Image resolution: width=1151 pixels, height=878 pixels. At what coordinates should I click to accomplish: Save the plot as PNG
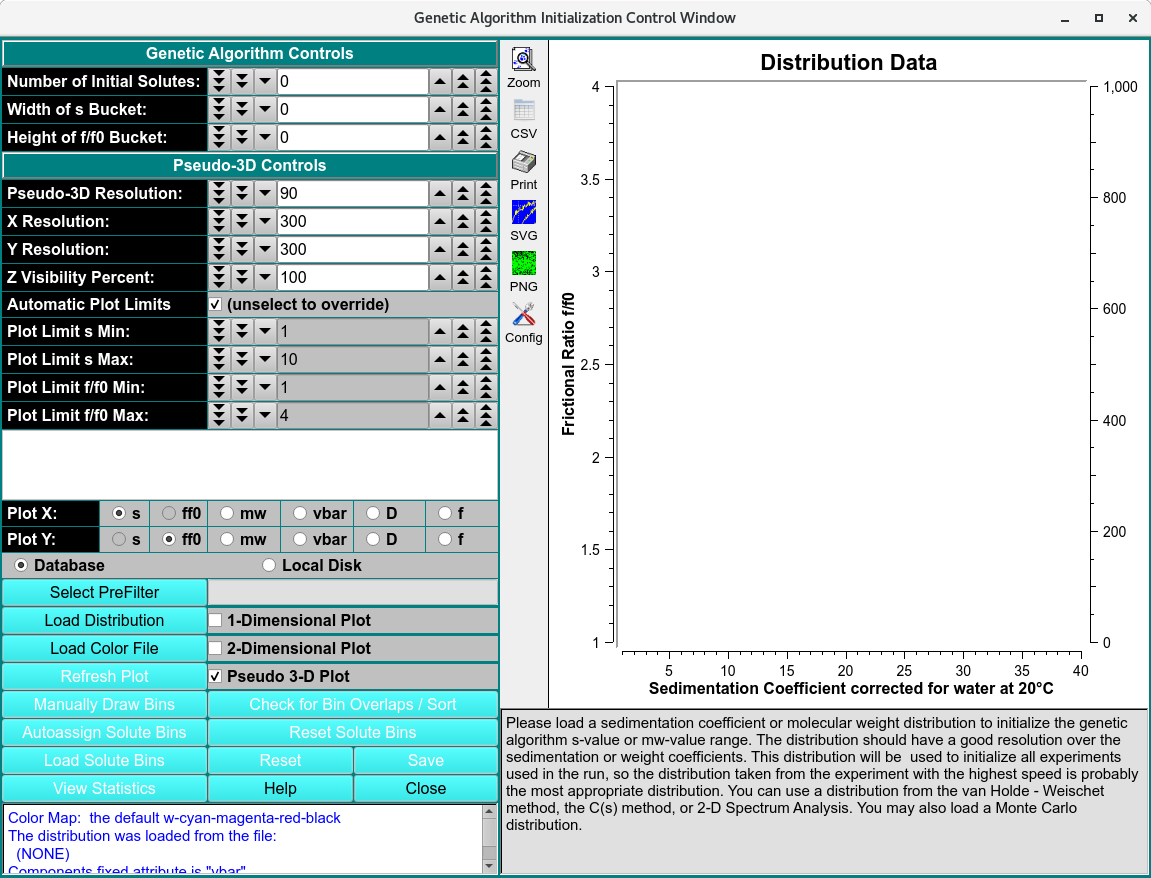click(x=523, y=265)
